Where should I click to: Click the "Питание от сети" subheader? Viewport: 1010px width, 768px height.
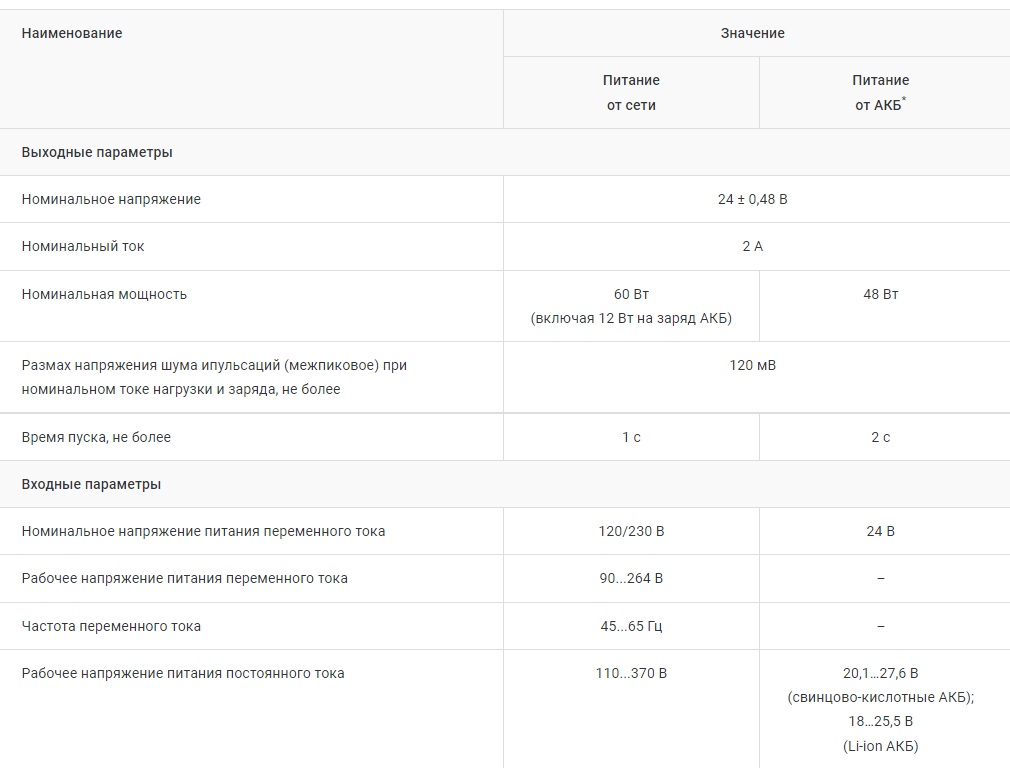pos(631,92)
